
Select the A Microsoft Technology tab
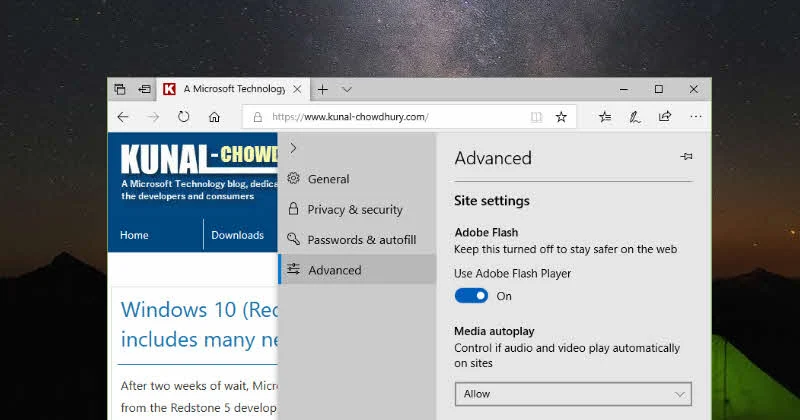(233, 89)
